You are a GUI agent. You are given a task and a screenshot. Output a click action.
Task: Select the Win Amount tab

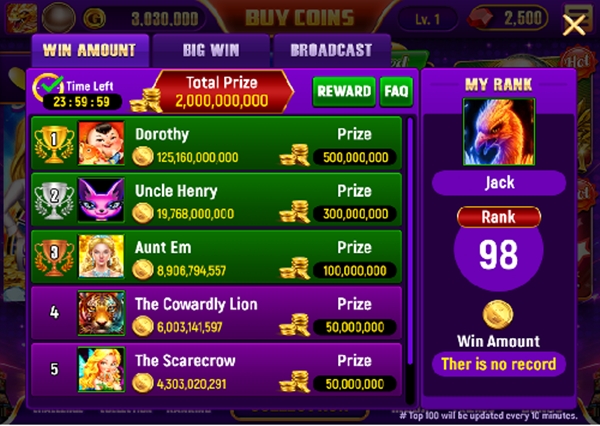(90, 51)
